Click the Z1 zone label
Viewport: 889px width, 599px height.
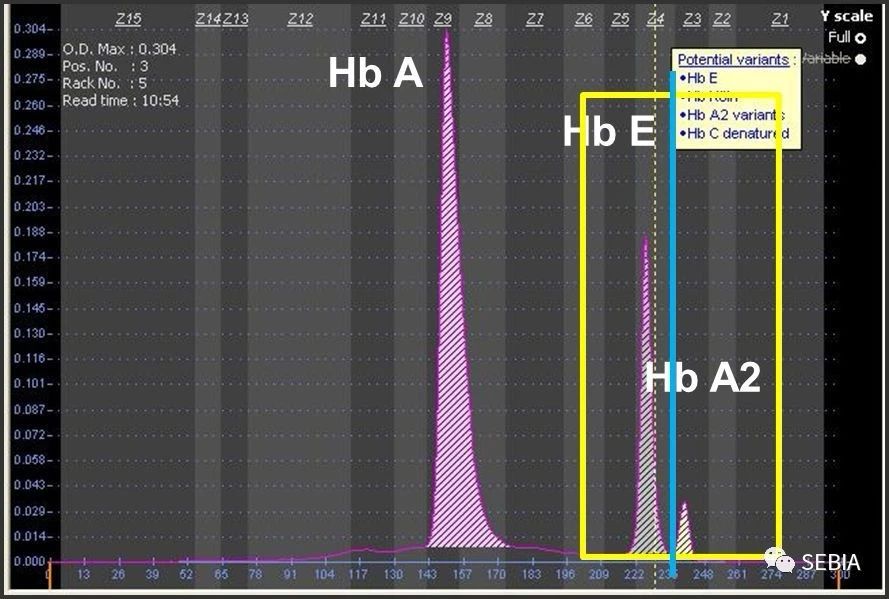(x=780, y=19)
